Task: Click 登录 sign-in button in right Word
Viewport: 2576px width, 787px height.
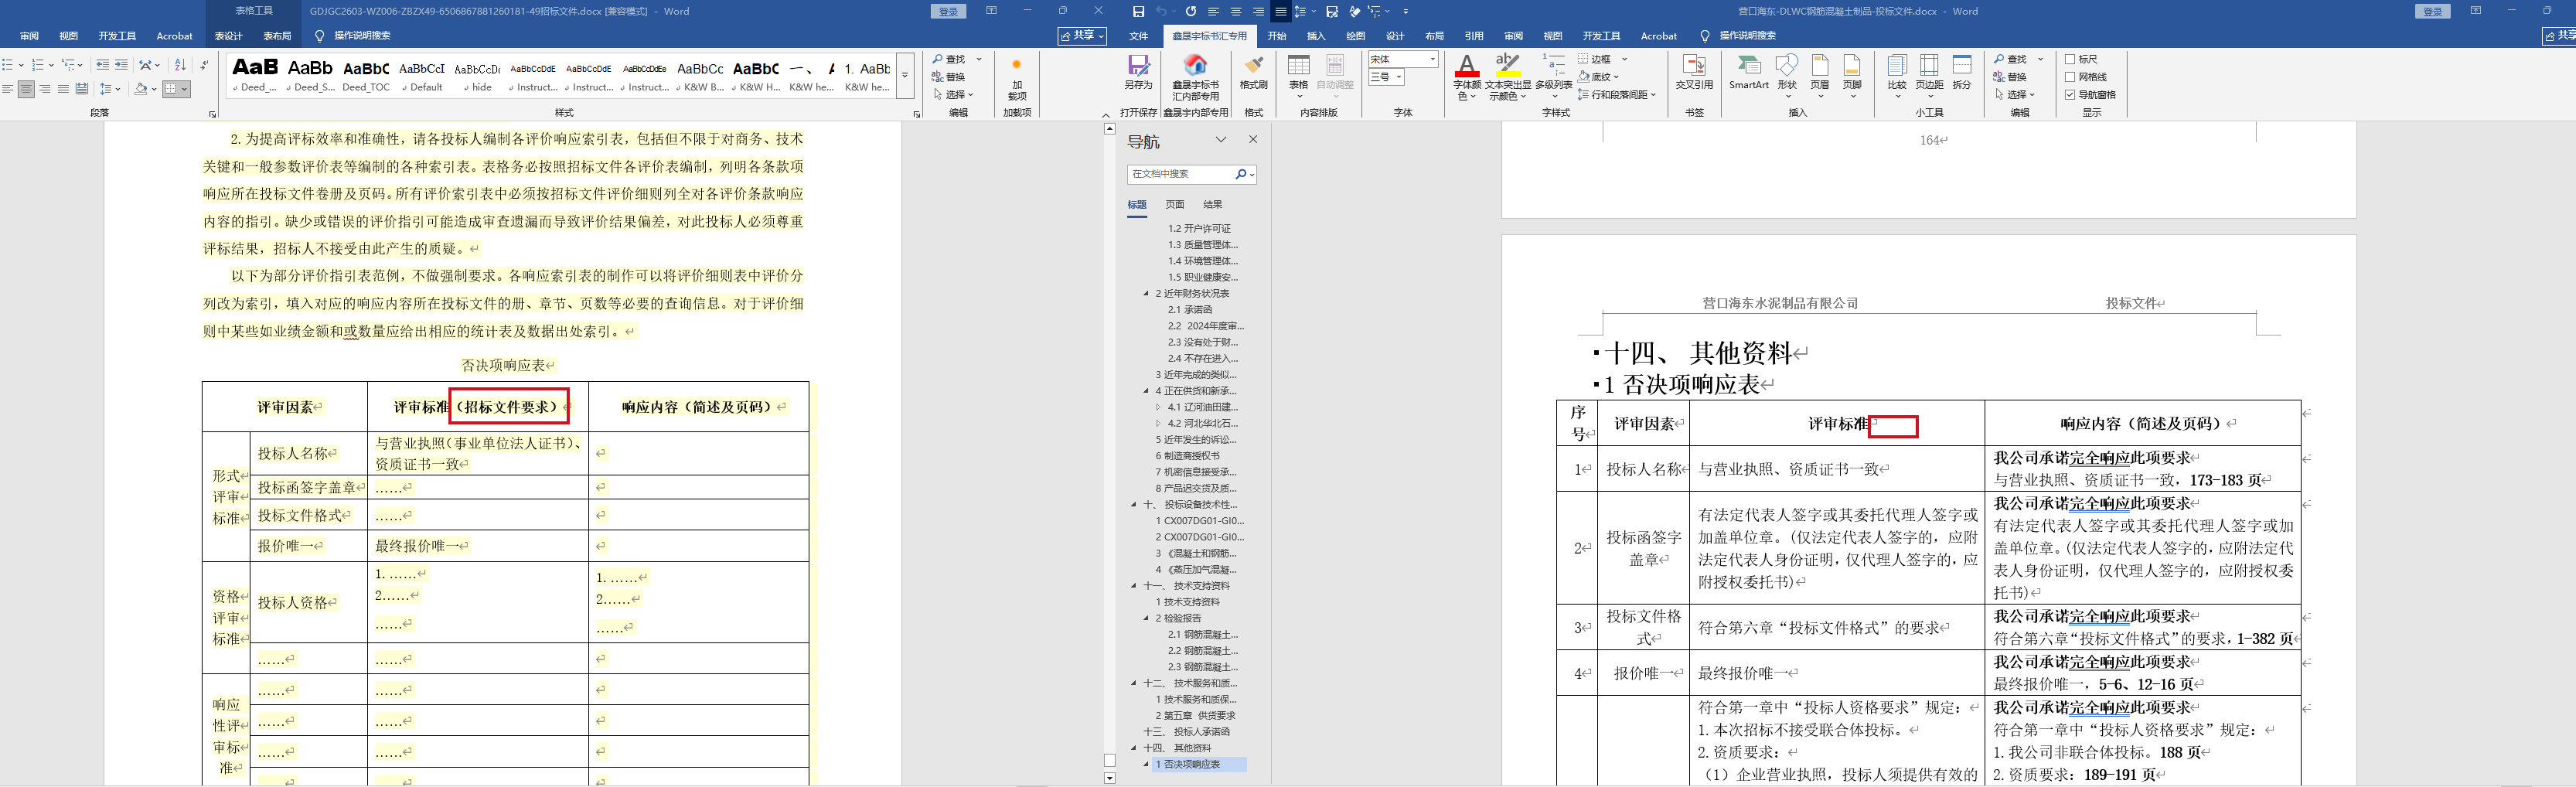Action: (x=2433, y=12)
